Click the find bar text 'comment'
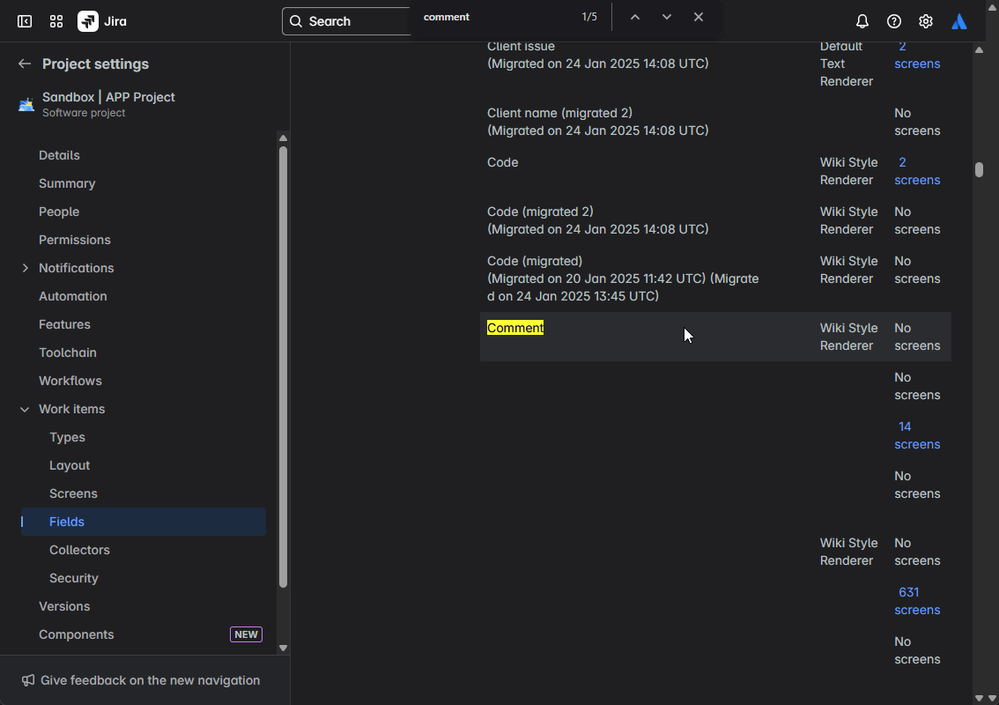 coord(446,17)
